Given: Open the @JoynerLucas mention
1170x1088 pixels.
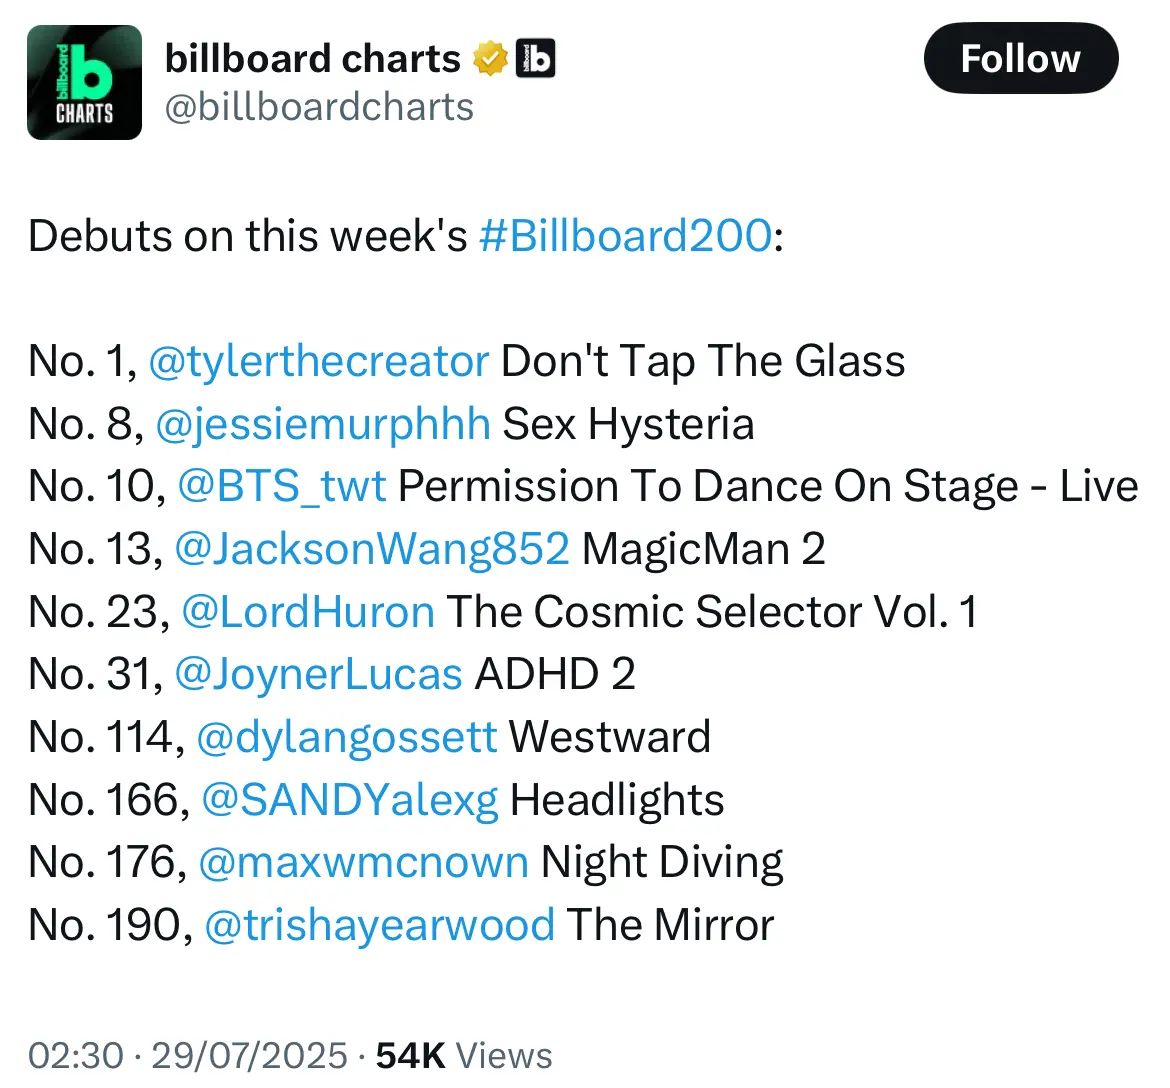Looking at the screenshot, I should click(318, 674).
